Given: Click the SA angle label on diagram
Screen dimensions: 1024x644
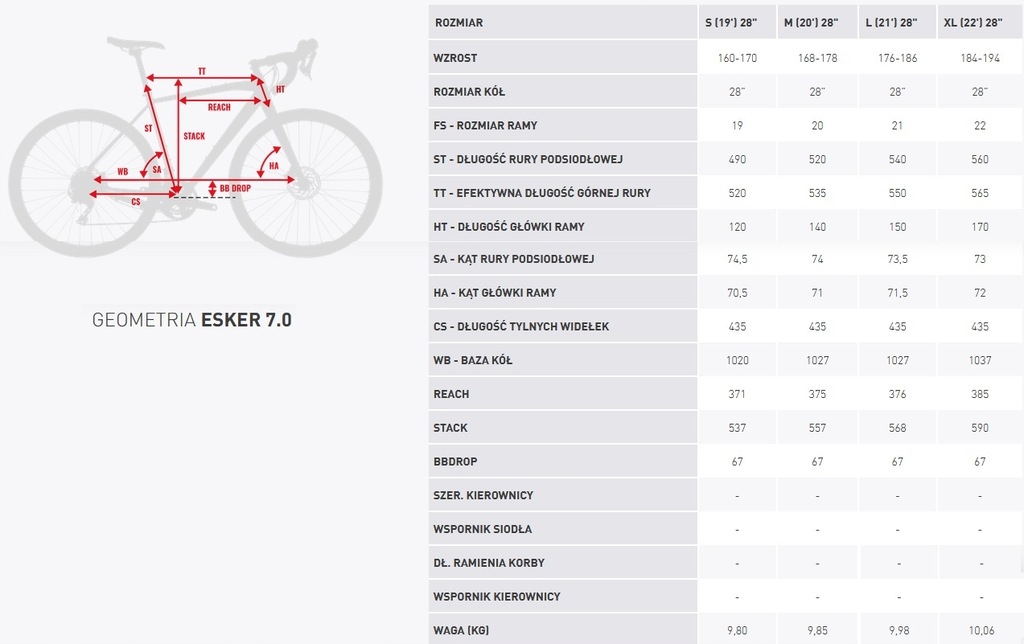Looking at the screenshot, I should (x=157, y=170).
